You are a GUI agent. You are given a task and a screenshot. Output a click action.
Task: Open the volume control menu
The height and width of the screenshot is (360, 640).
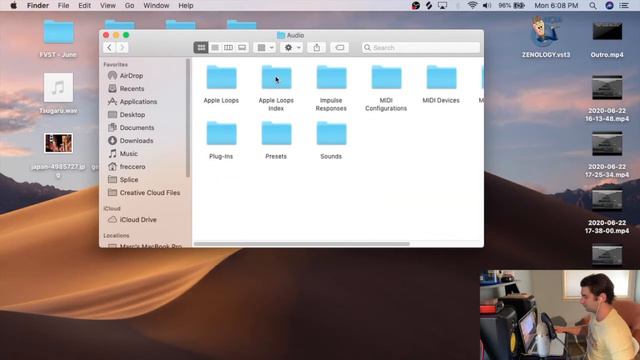487,6
